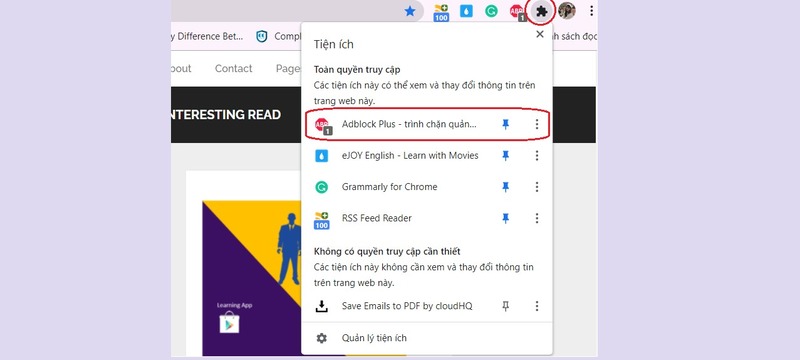This screenshot has width=800, height=360.
Task: Pin Save Emails to PDF to toolbar
Action: point(506,306)
